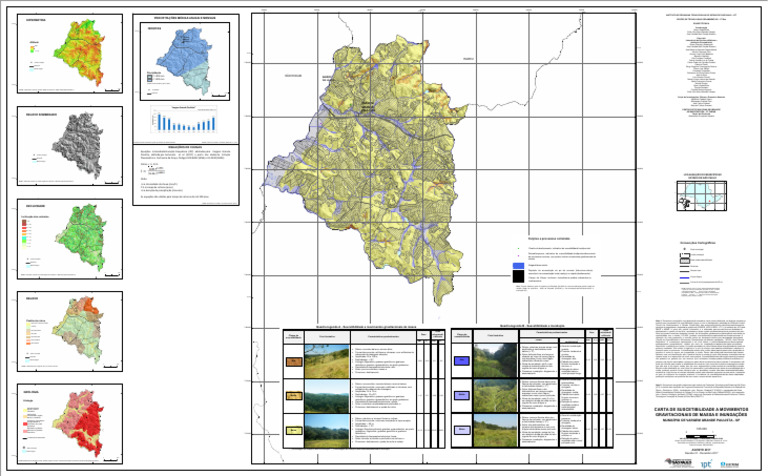Click the precipitation map blue legend boxes
The height and width of the screenshot is (476, 768).
click(x=150, y=77)
